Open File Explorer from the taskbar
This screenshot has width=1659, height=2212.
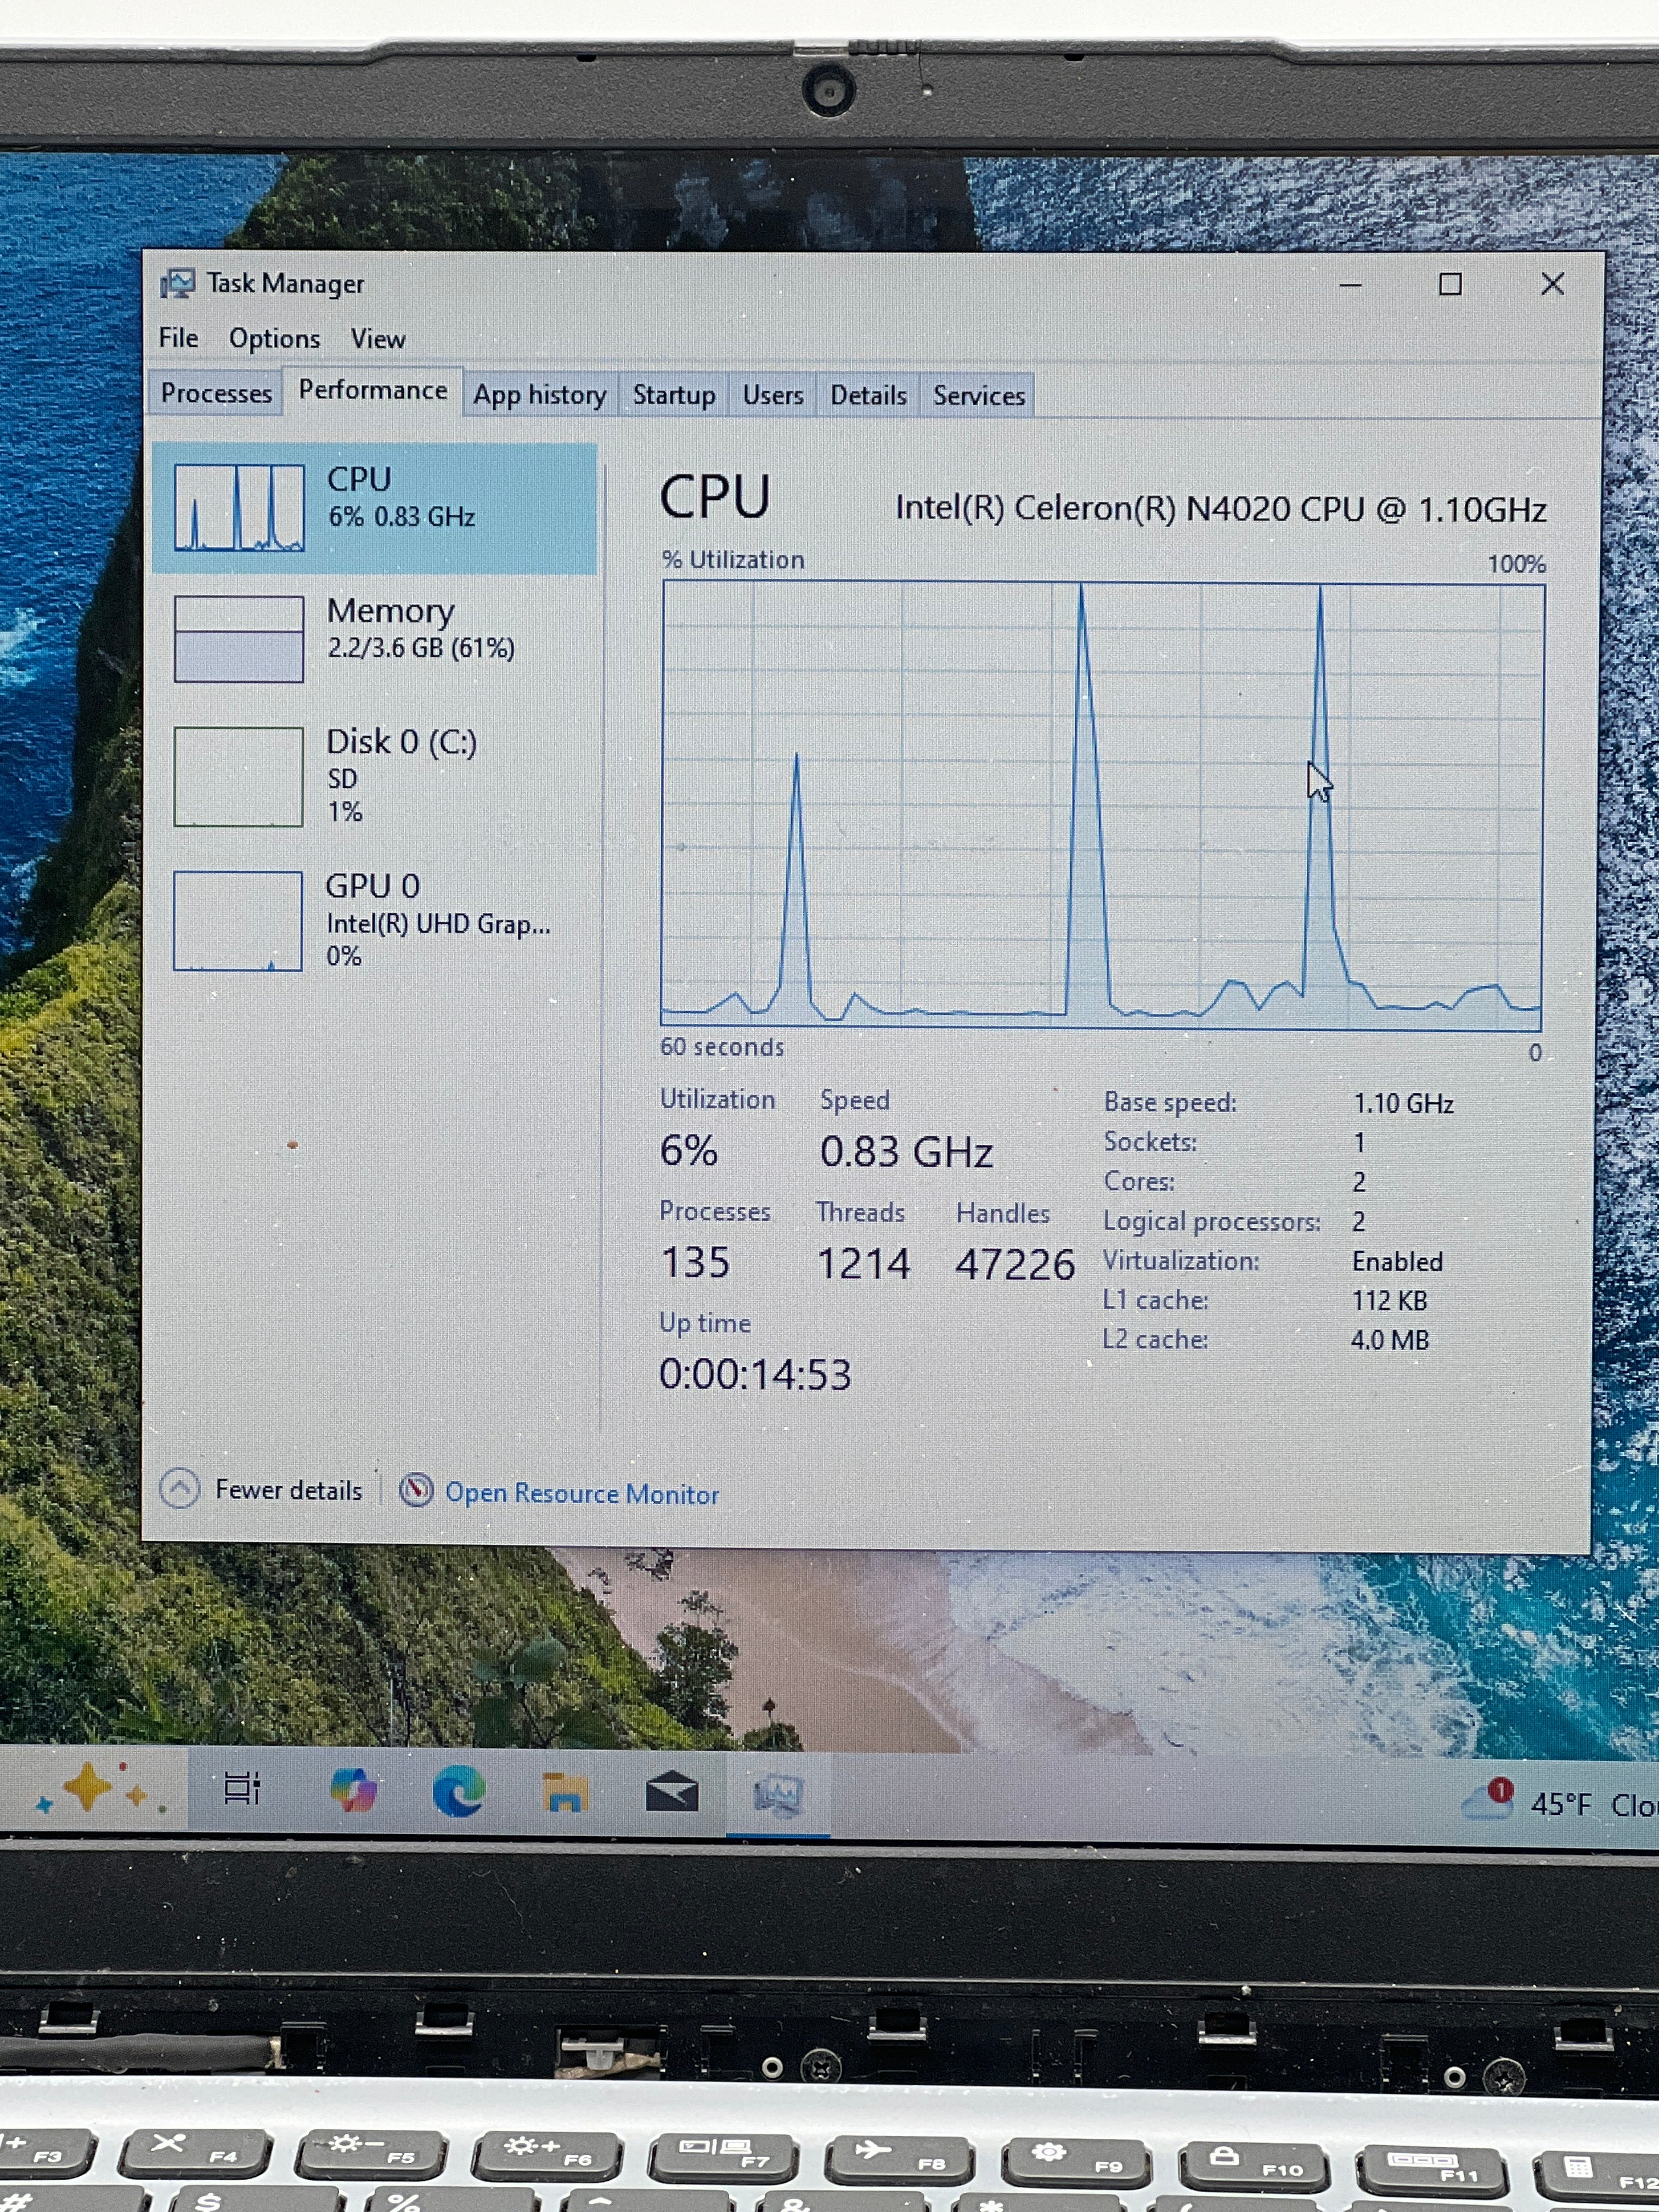(565, 1792)
